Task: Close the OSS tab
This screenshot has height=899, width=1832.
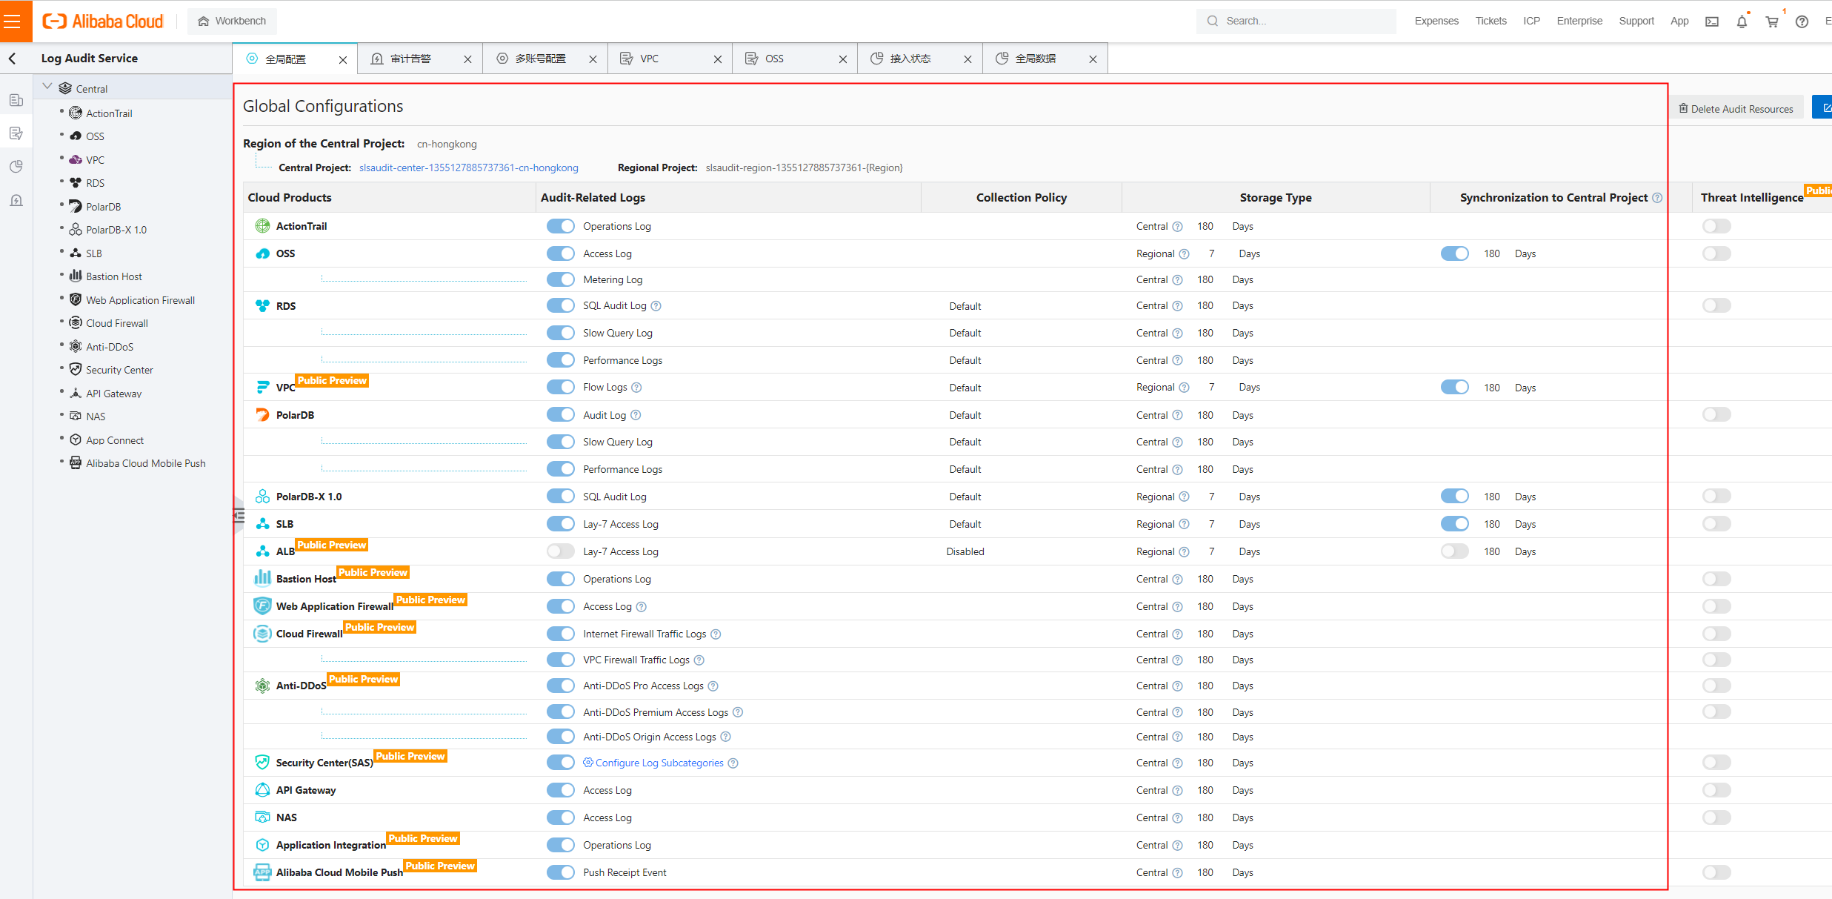Action: tap(842, 59)
